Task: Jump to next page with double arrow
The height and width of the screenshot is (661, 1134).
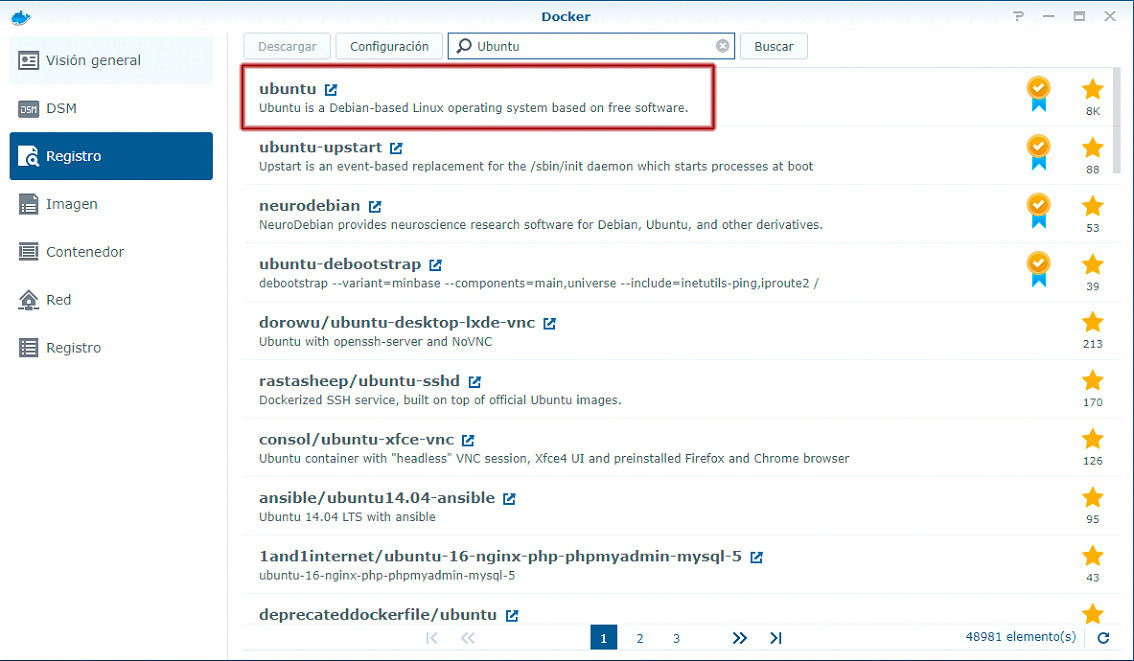Action: pos(739,638)
